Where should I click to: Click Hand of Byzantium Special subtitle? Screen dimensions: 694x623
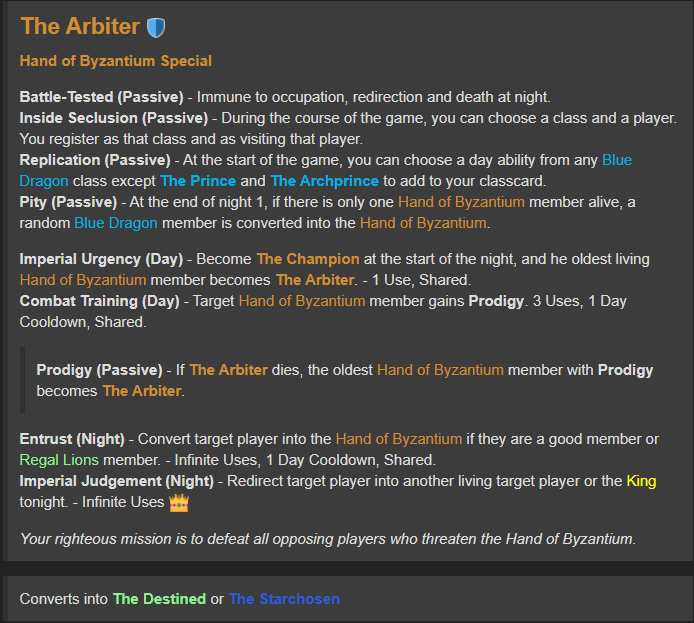click(x=116, y=61)
